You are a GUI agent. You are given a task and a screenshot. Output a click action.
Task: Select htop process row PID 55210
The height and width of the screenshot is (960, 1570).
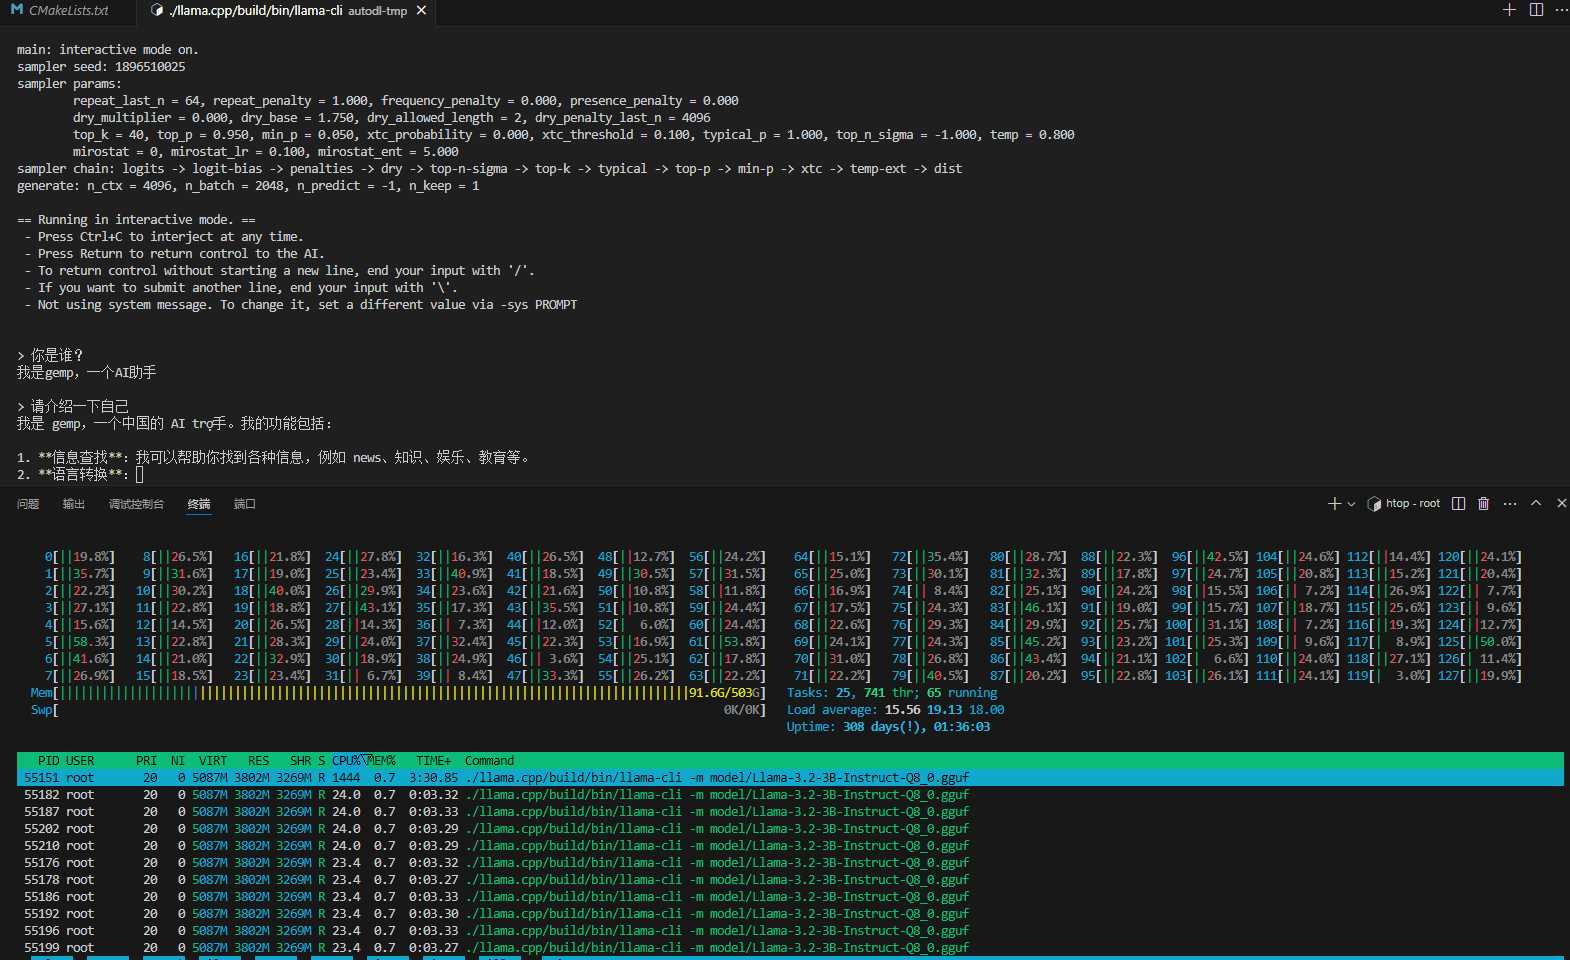coord(790,846)
